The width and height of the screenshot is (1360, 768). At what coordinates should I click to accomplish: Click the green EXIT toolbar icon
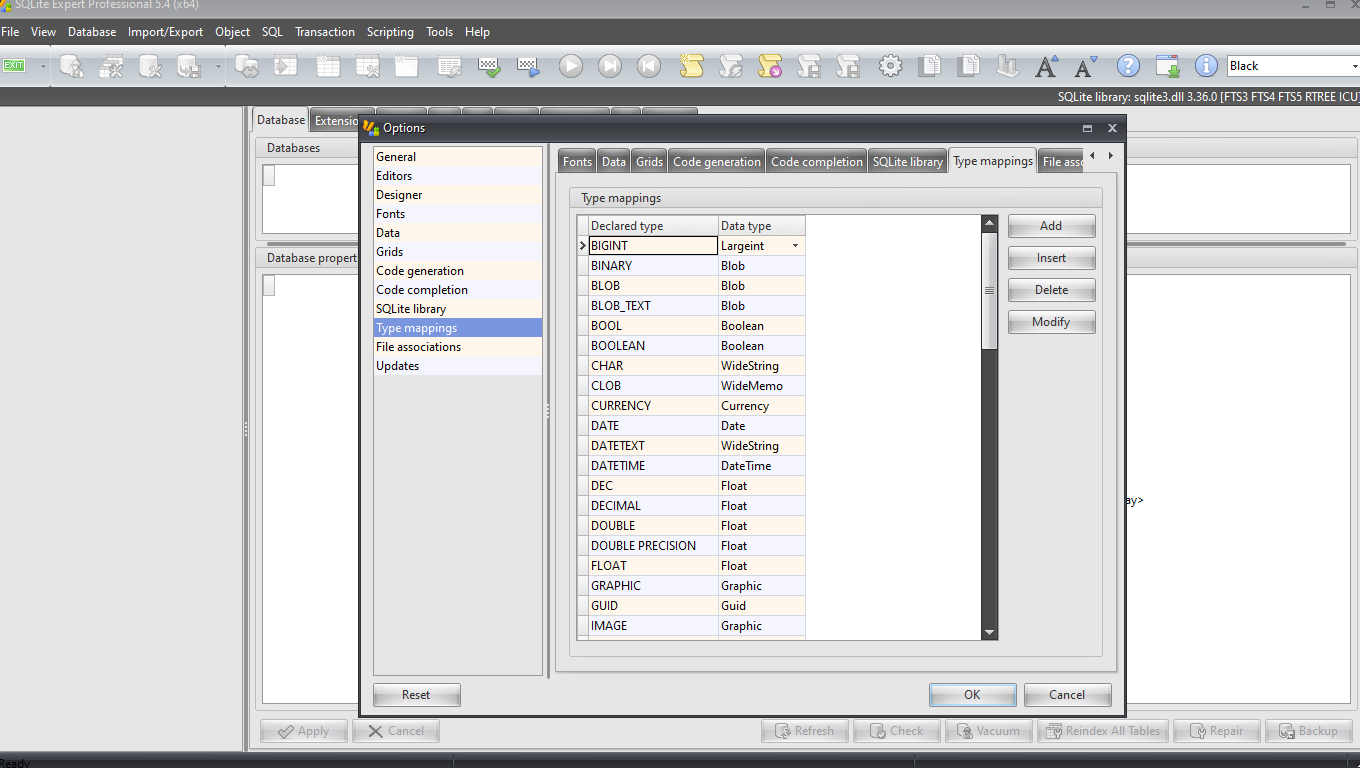pyautogui.click(x=14, y=66)
